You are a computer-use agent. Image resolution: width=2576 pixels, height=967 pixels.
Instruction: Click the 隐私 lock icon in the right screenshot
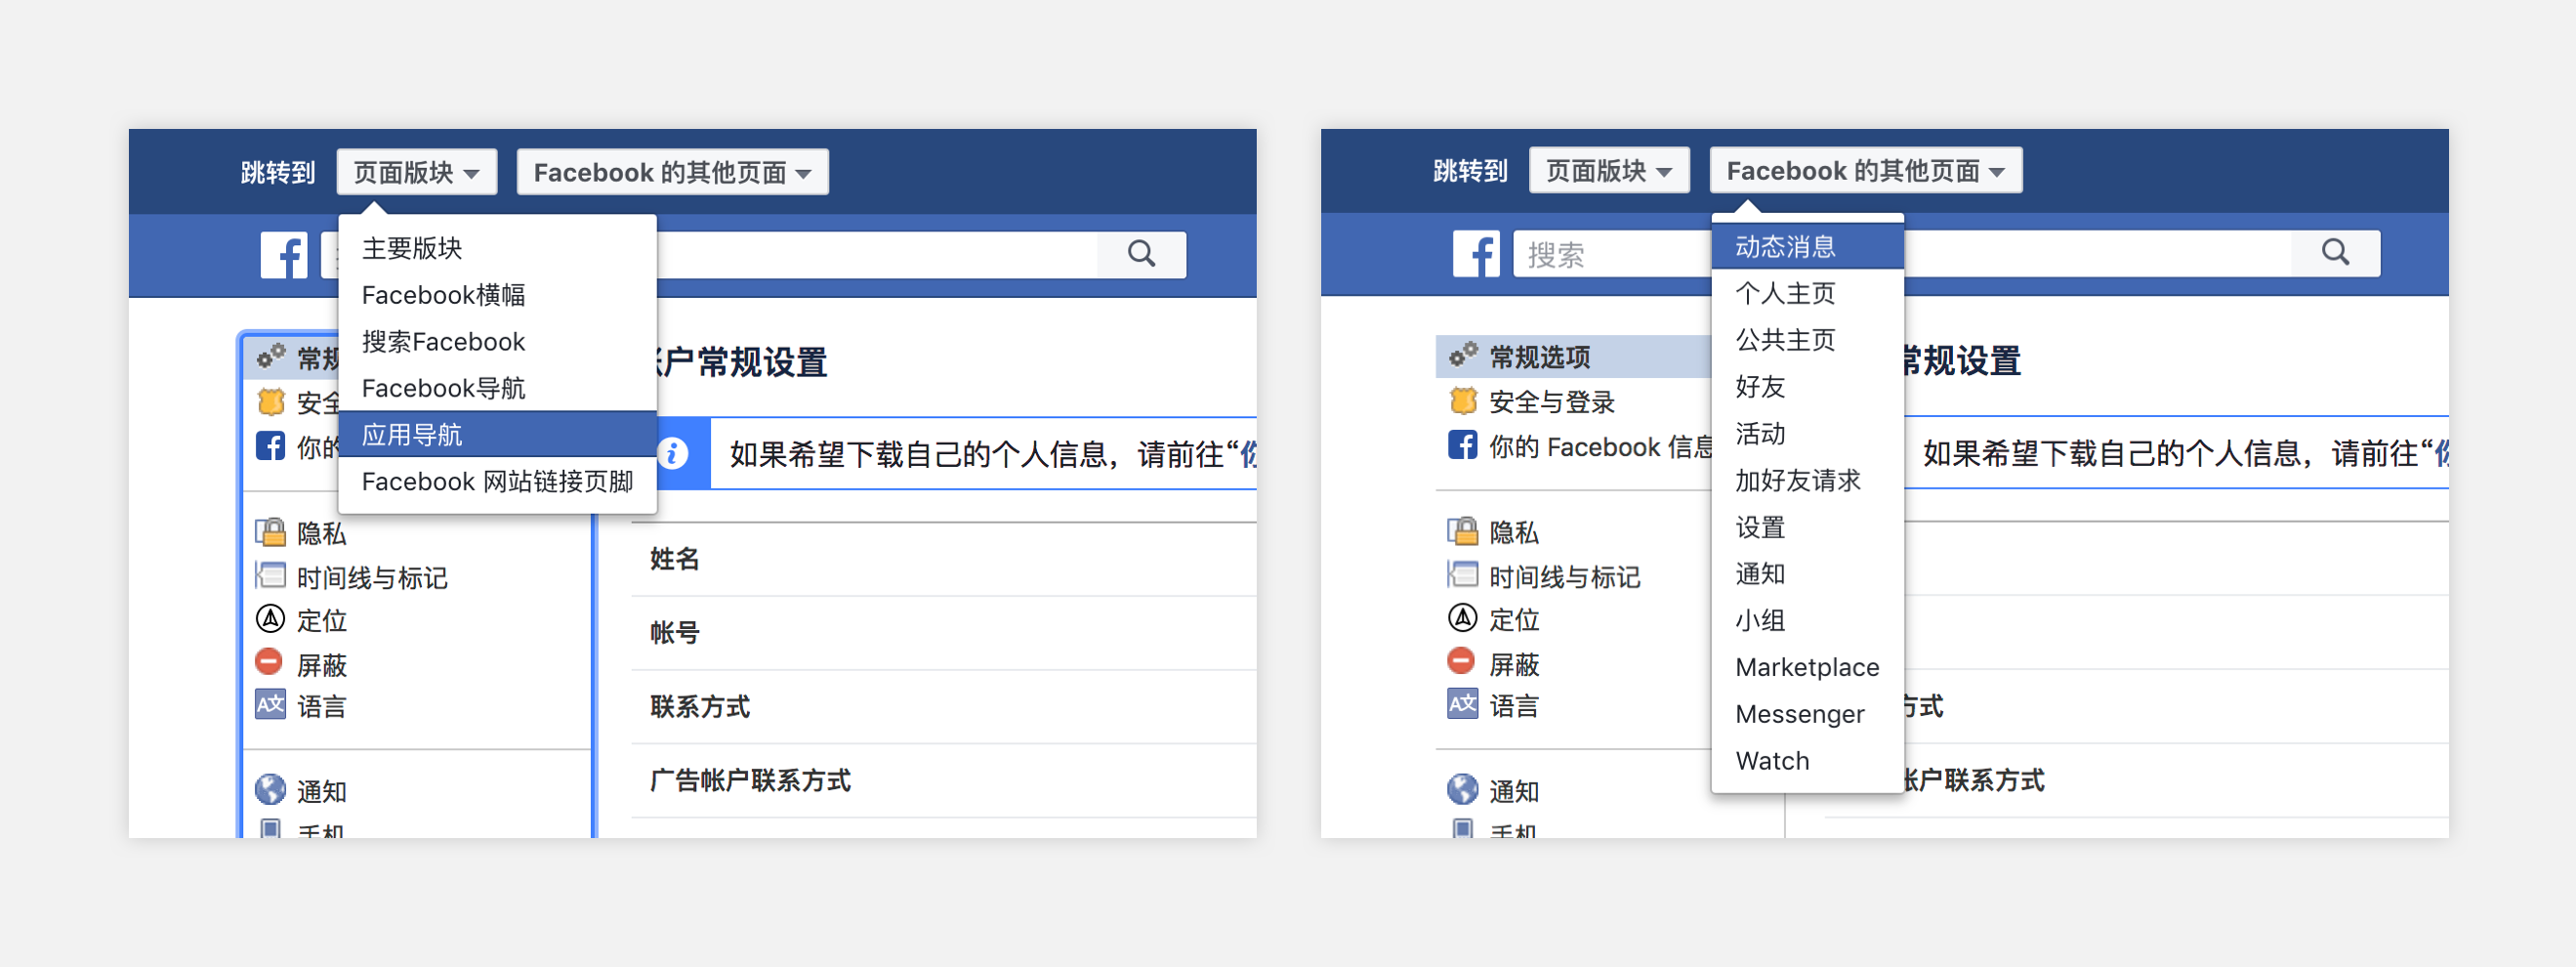point(1462,531)
